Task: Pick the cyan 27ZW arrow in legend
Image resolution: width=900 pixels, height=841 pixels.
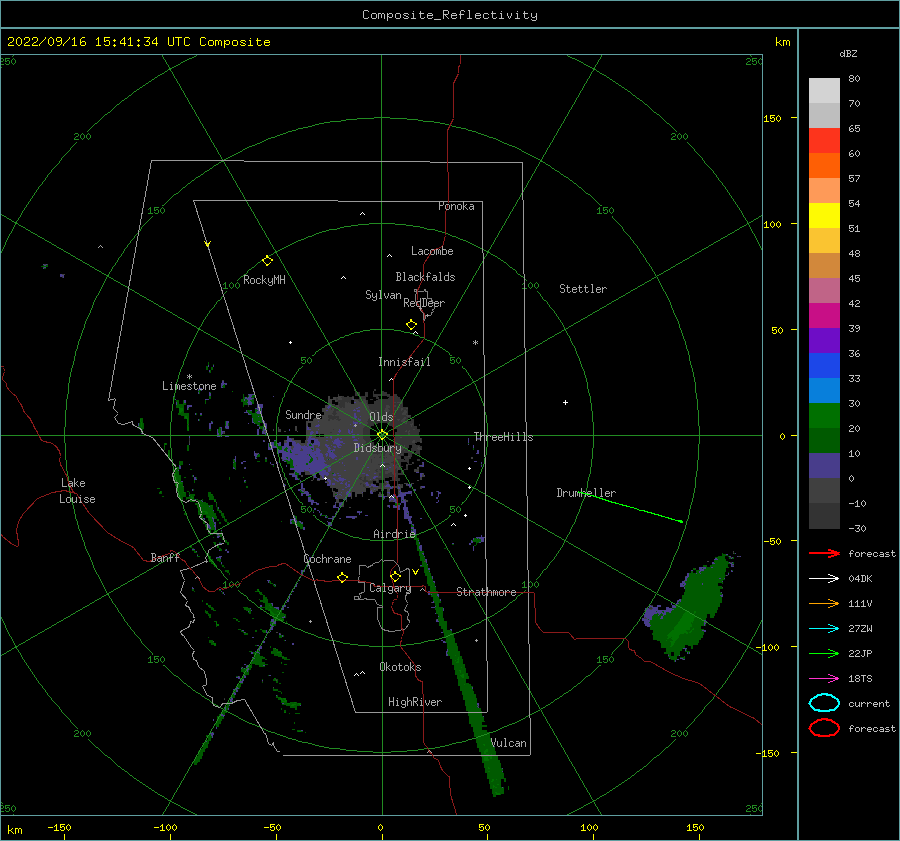Action: tap(824, 629)
